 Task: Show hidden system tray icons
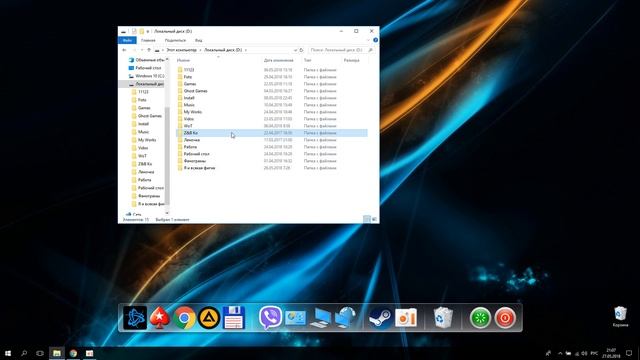click(x=560, y=353)
